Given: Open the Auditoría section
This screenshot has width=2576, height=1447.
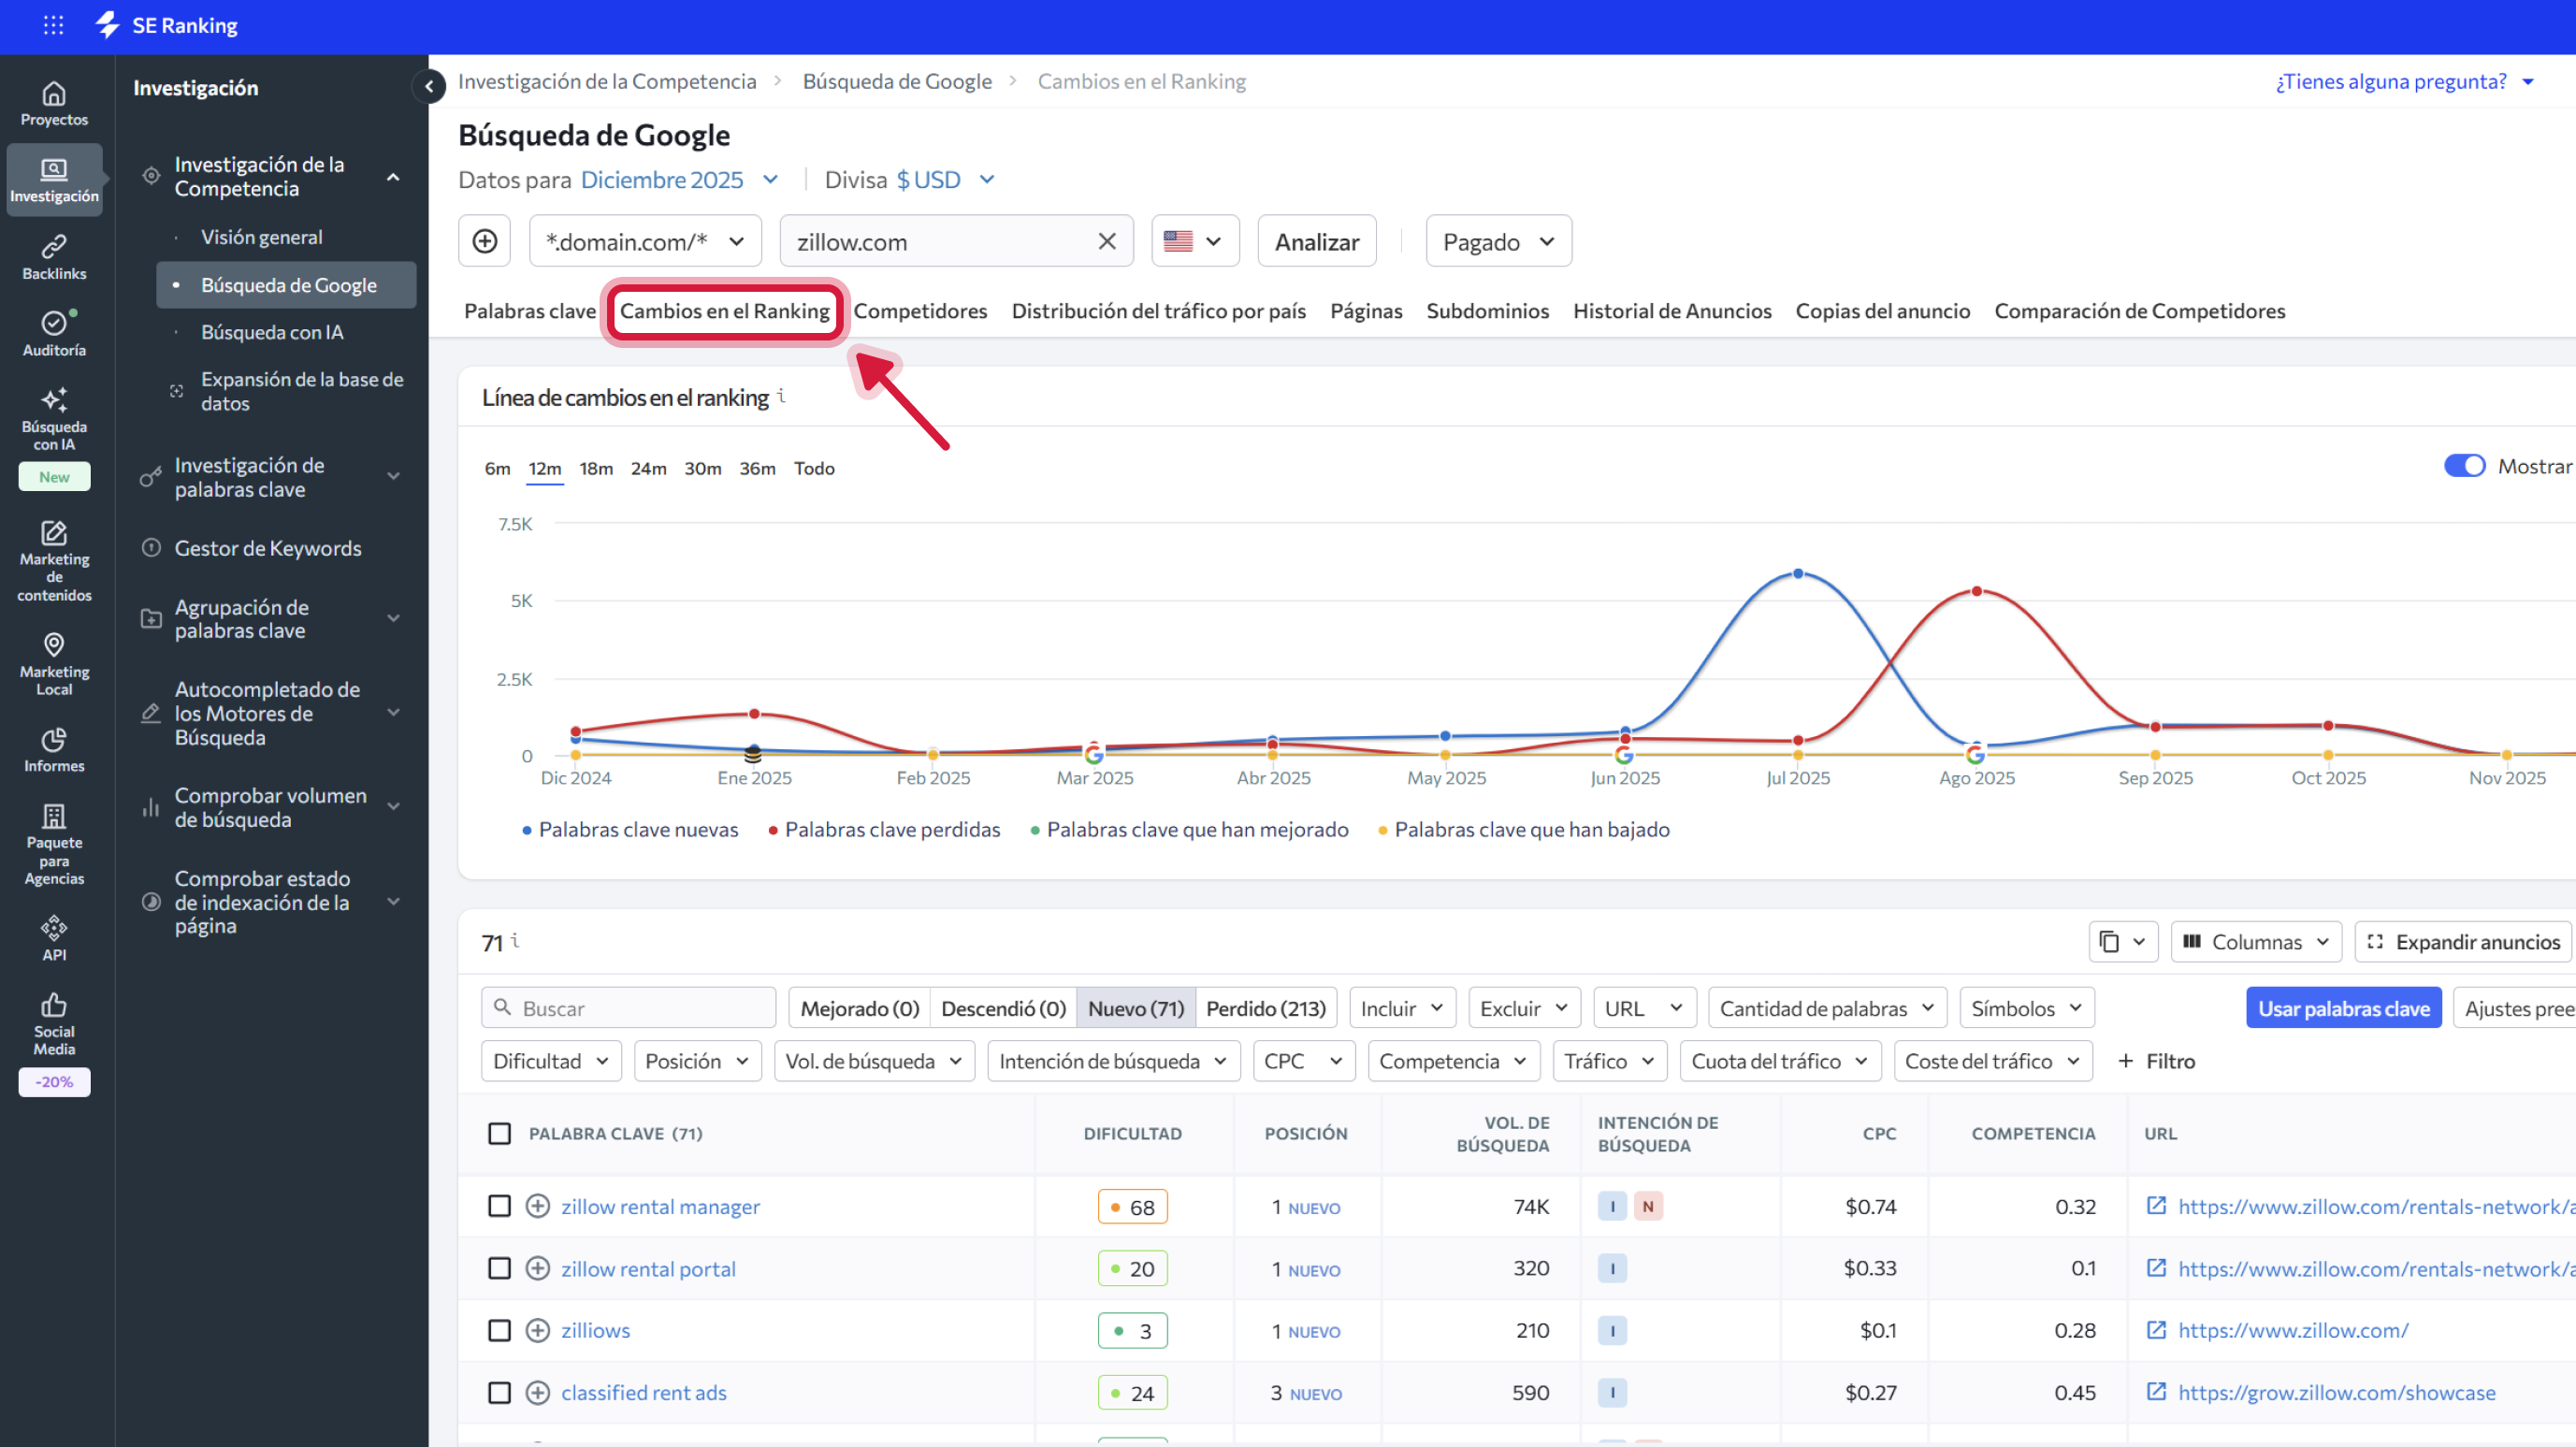Looking at the screenshot, I should pyautogui.click(x=54, y=332).
